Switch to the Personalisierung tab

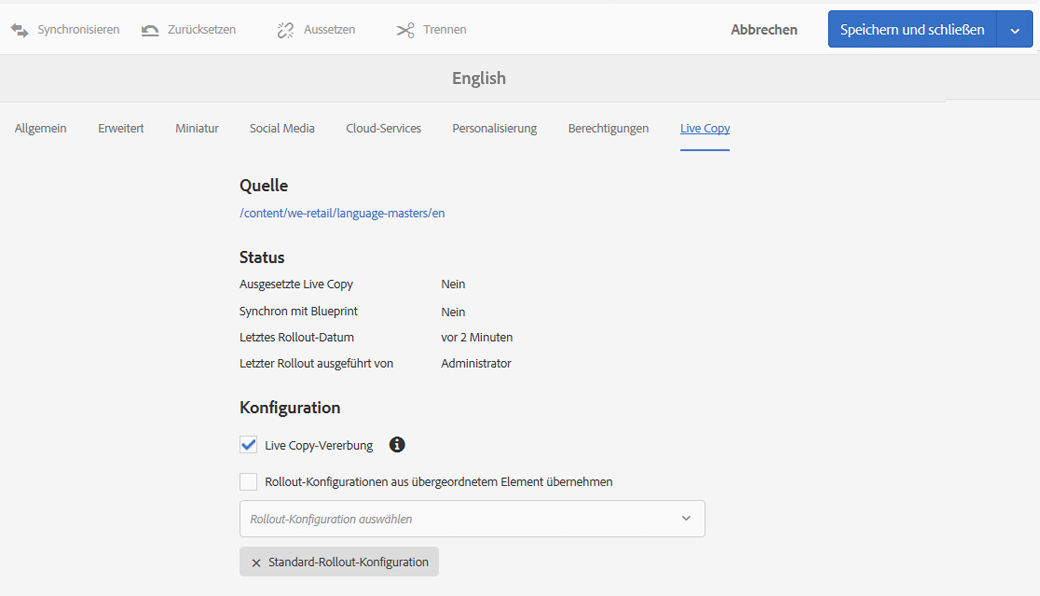point(494,128)
